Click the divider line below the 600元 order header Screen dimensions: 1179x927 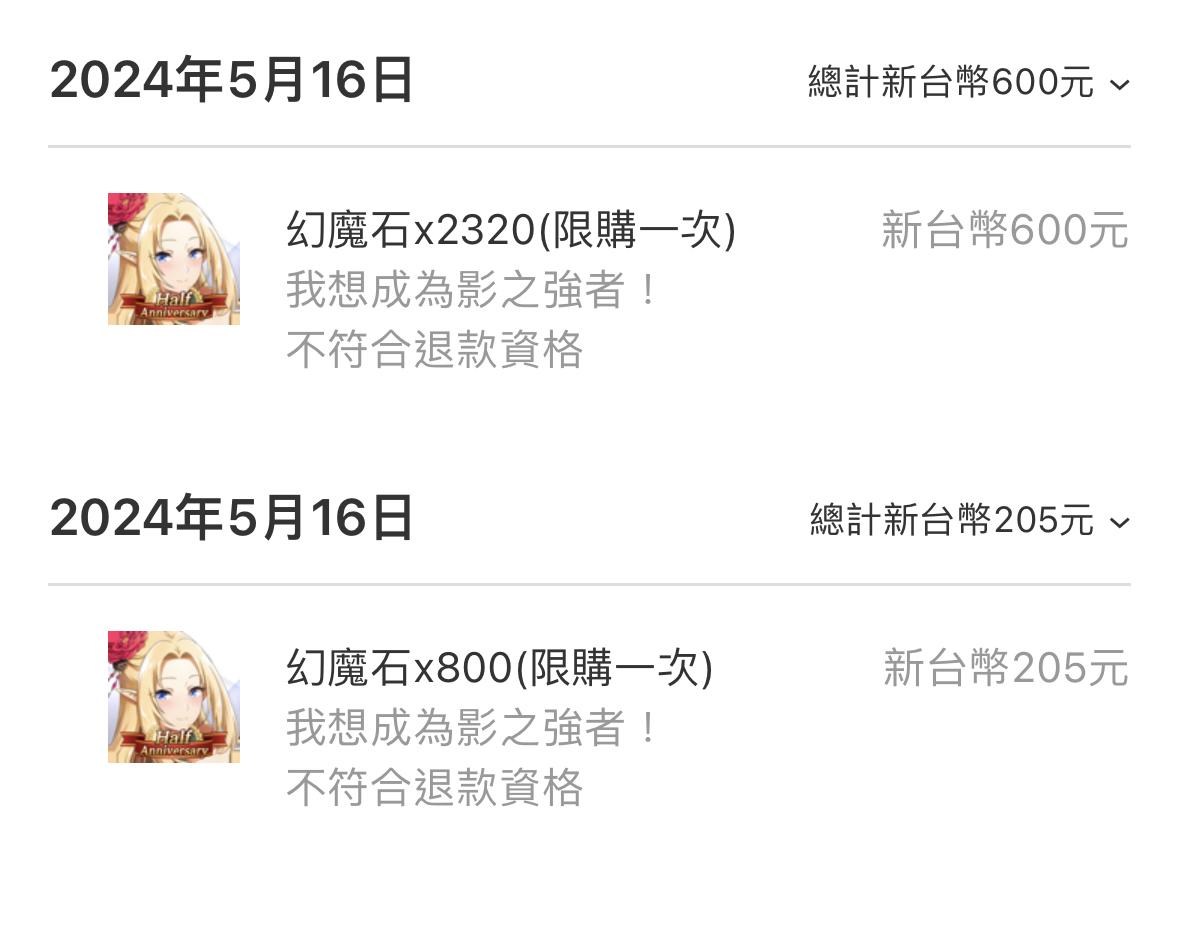click(x=590, y=147)
